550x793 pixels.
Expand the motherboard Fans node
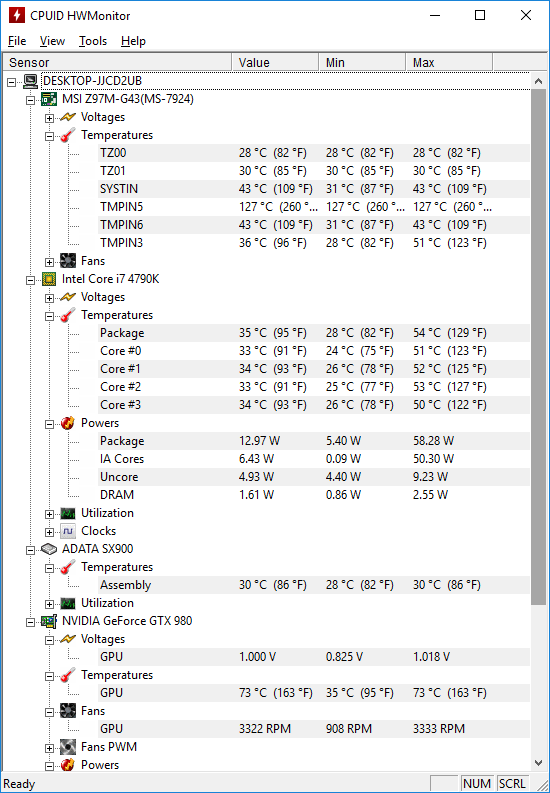pyautogui.click(x=50, y=261)
